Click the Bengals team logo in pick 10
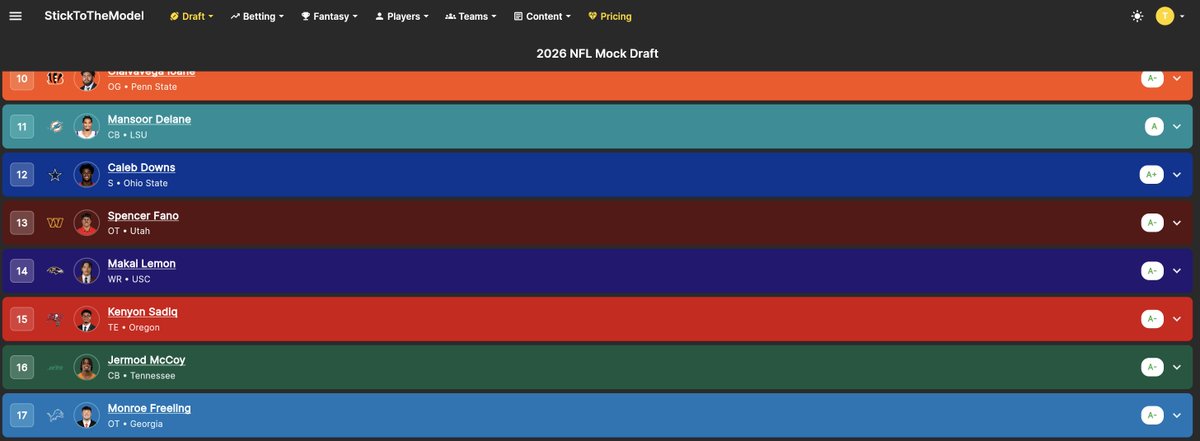Screen dimensions: 1200x441 (x=55, y=78)
